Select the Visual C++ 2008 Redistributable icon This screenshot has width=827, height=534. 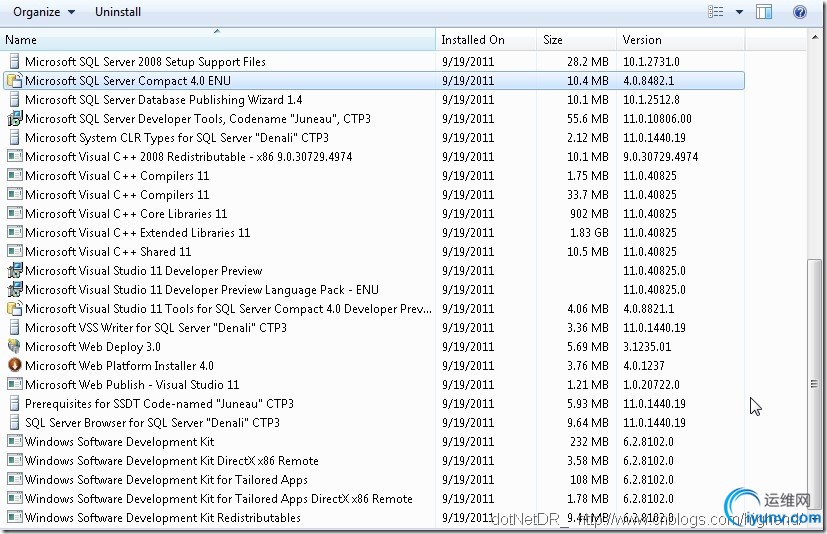click(x=15, y=156)
